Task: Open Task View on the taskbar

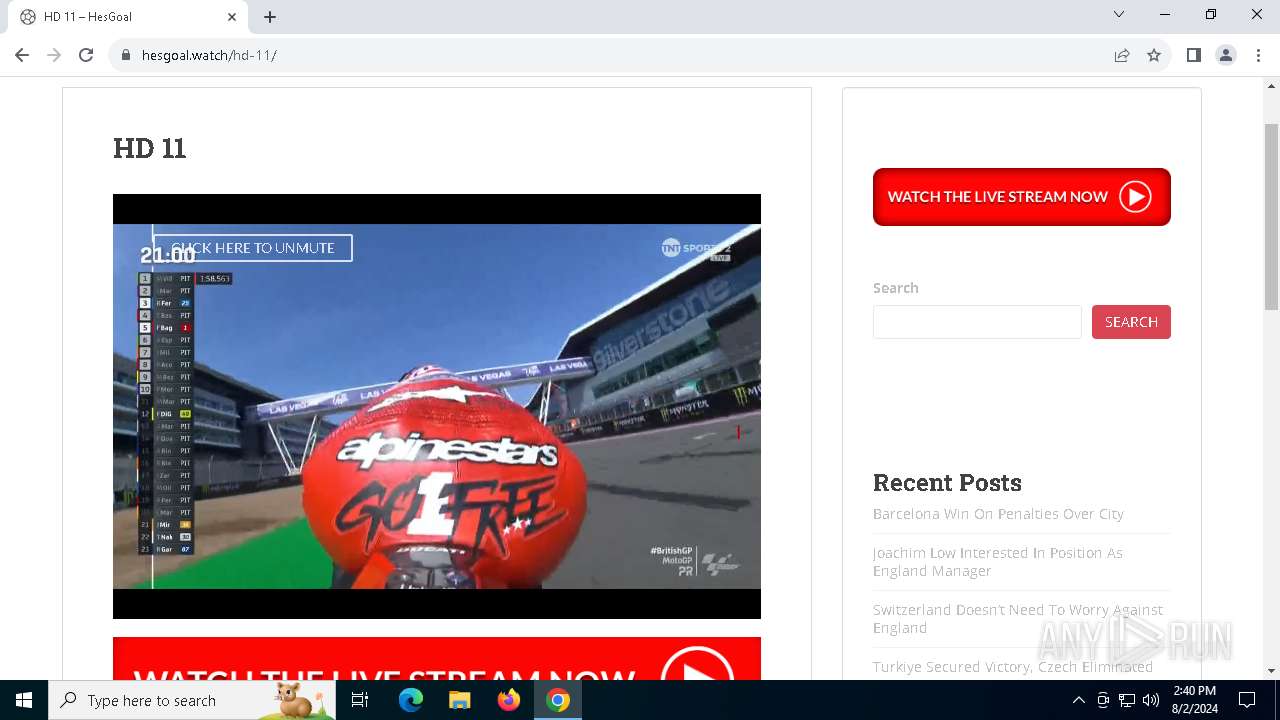Action: pyautogui.click(x=360, y=700)
